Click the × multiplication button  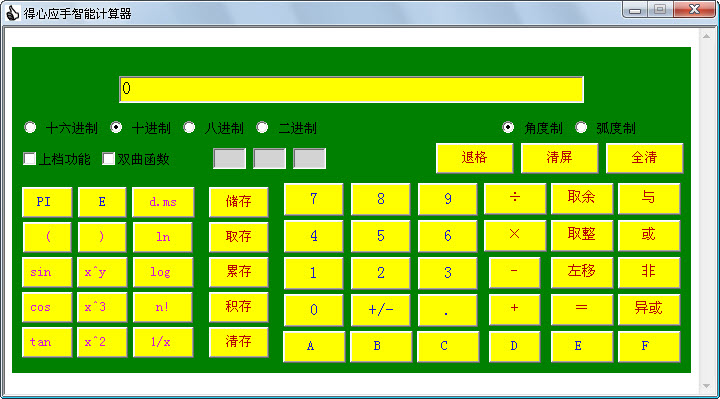(x=515, y=235)
